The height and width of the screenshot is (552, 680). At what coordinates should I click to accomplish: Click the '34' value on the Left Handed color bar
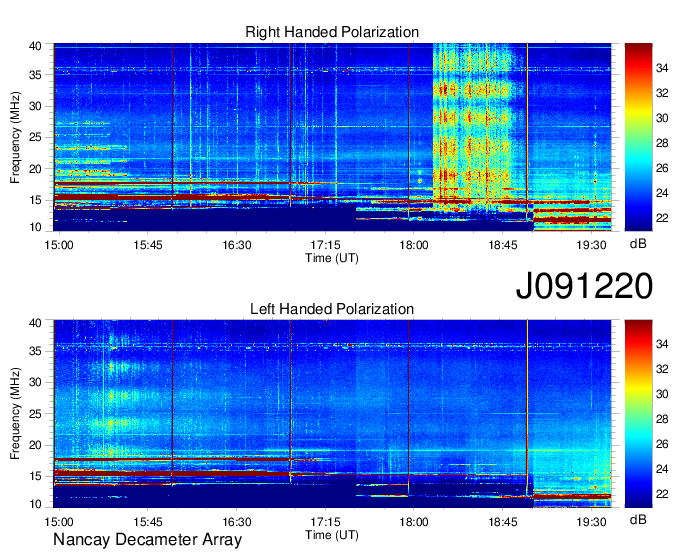pyautogui.click(x=662, y=344)
